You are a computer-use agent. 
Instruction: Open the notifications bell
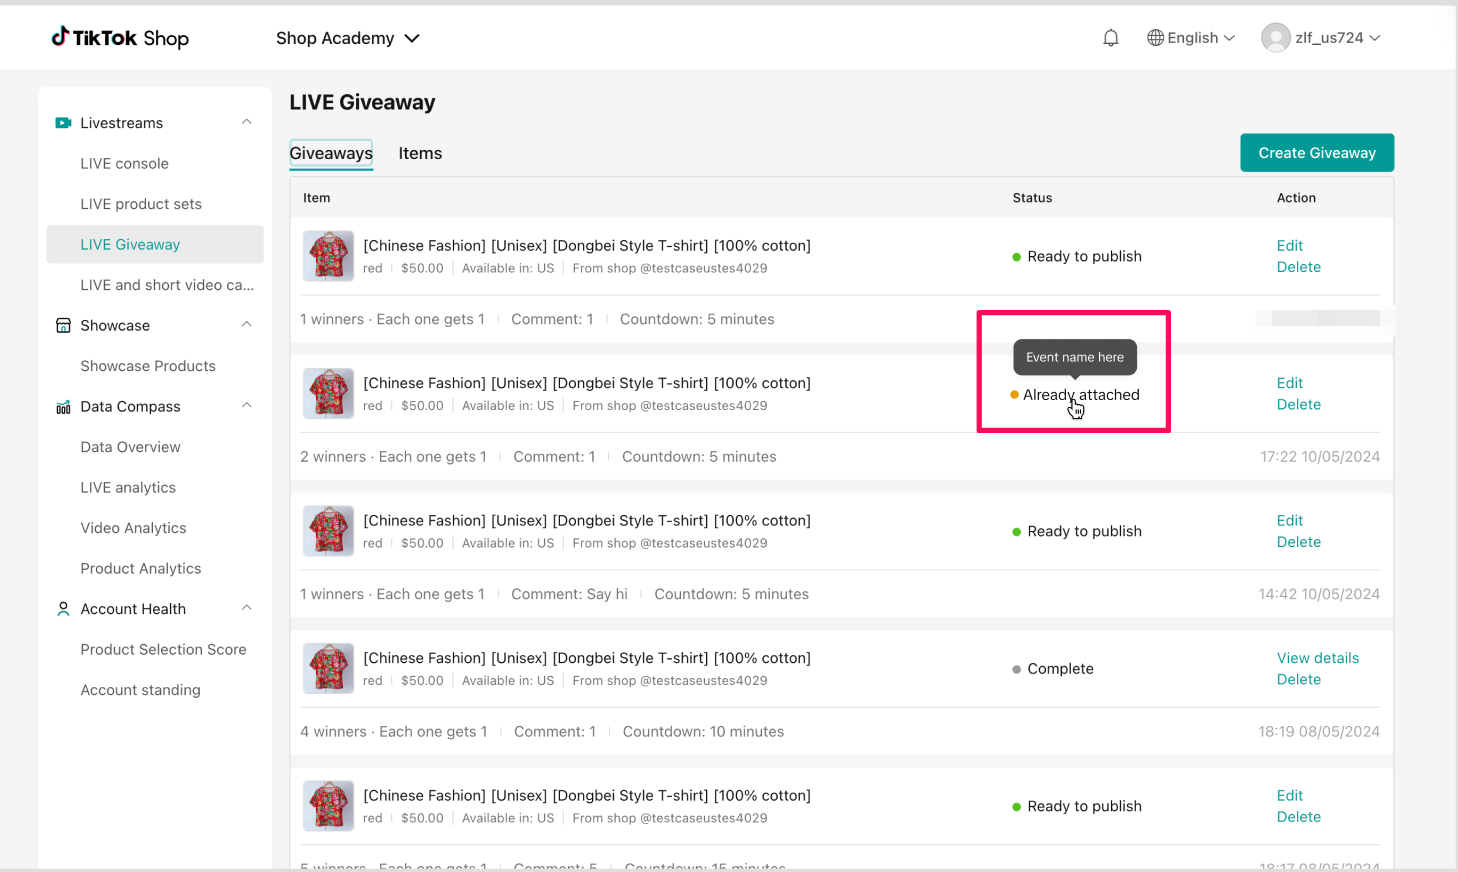[1110, 38]
